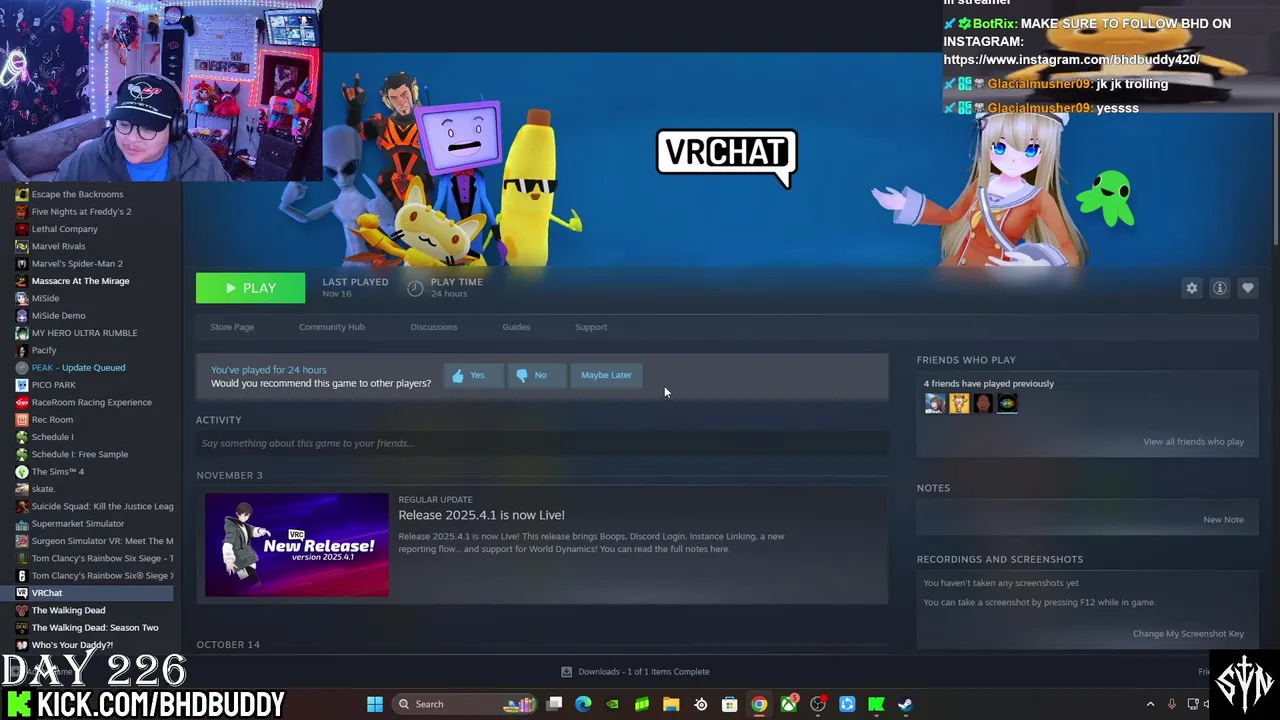1280x720 pixels.
Task: Click RaceRoom Racing Experience icon
Action: point(22,402)
